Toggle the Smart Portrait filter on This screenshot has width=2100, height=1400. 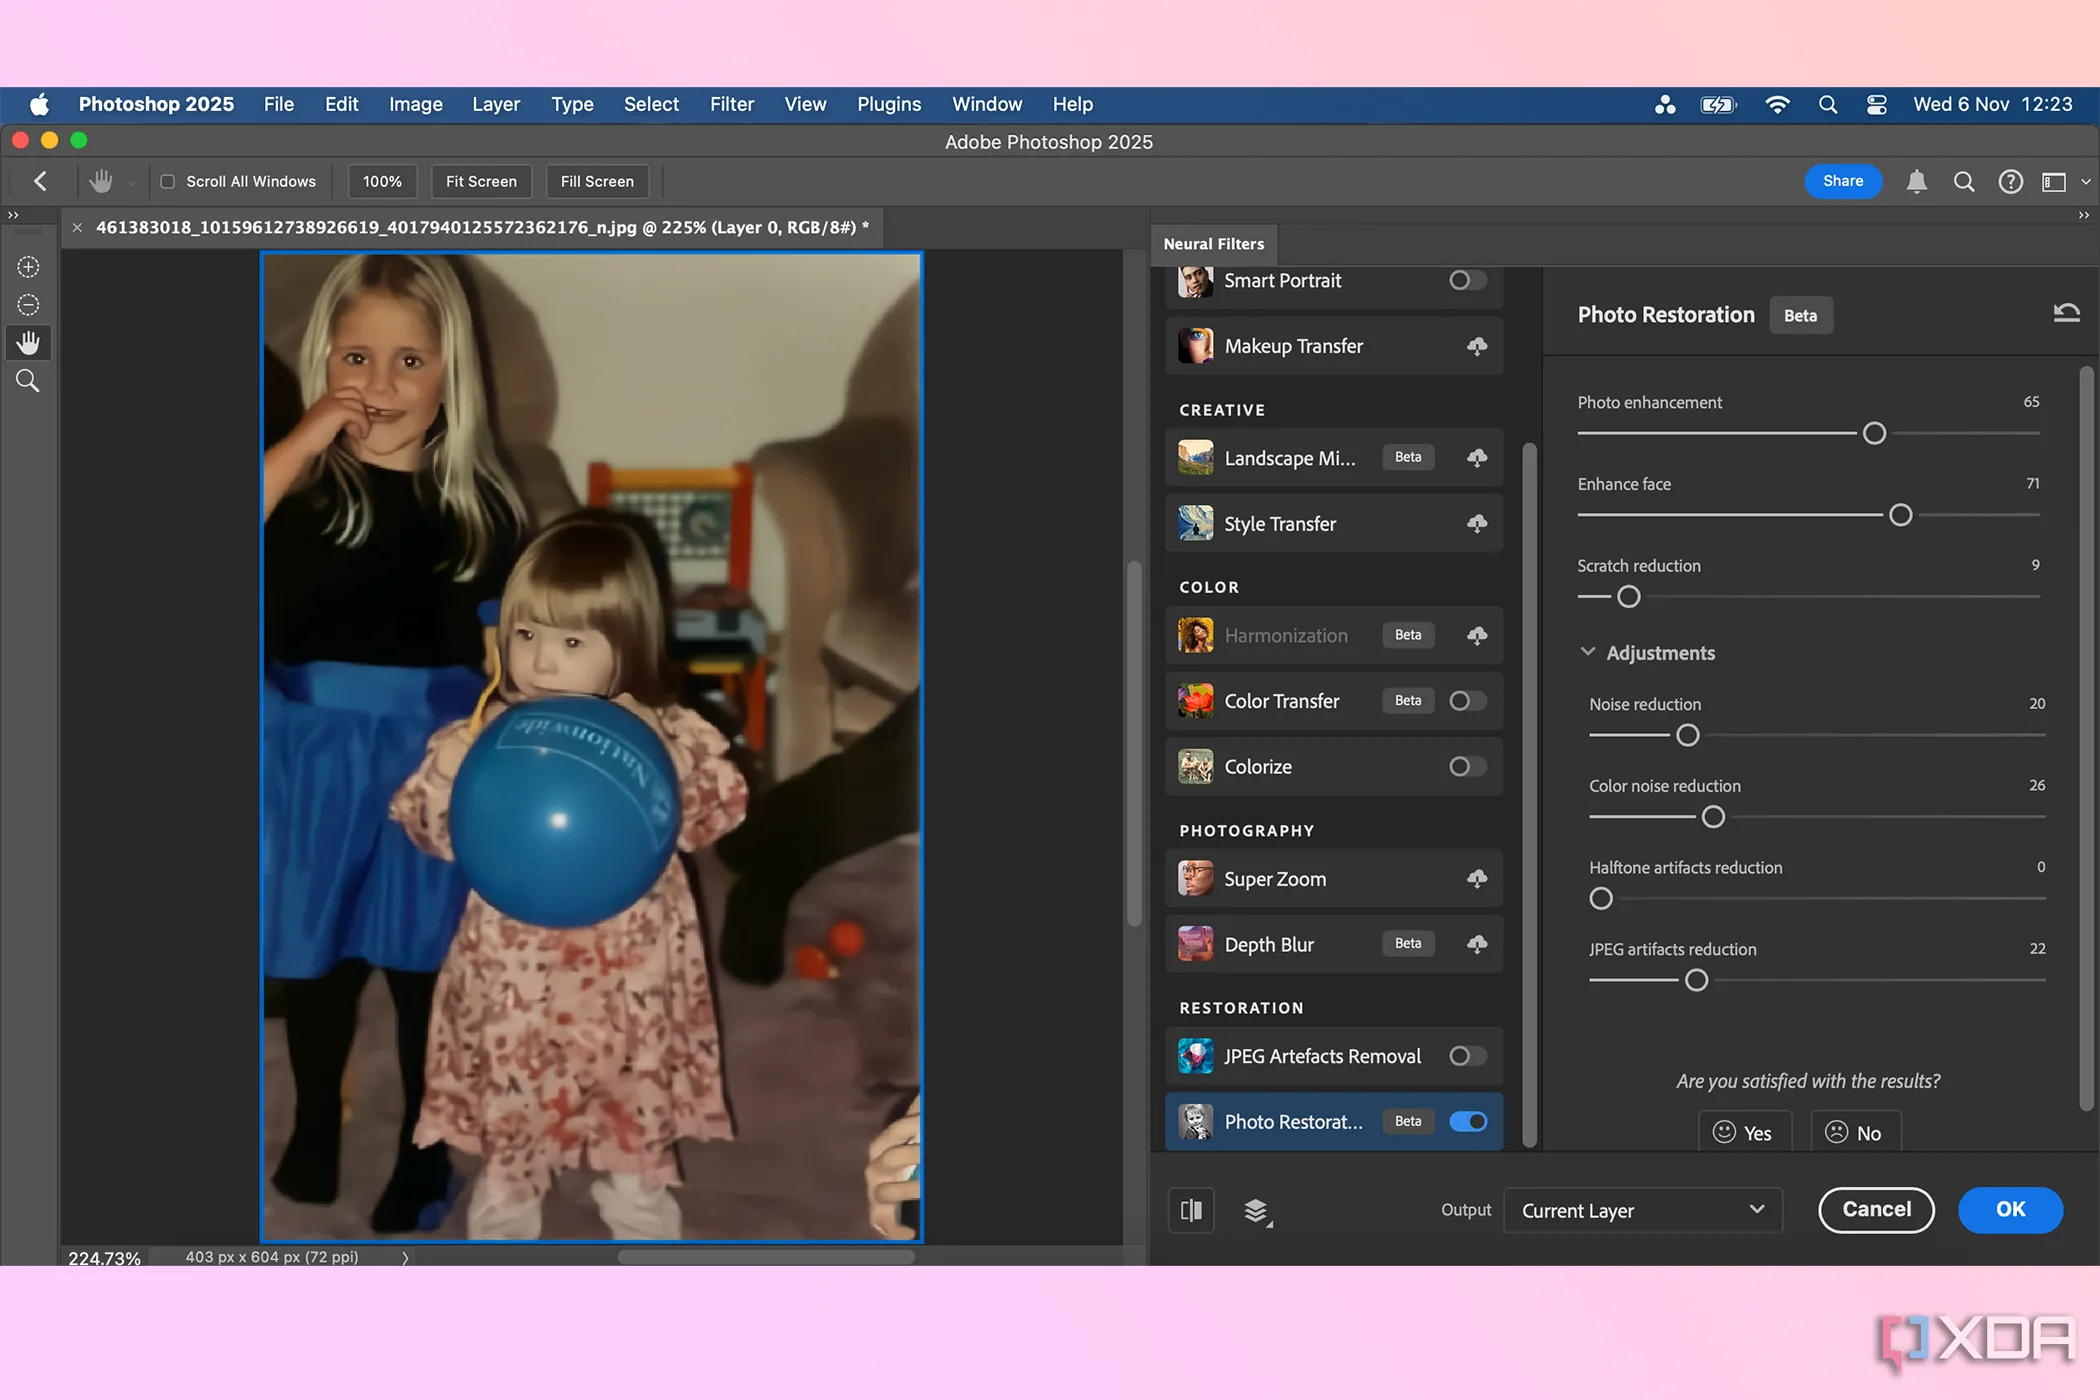click(x=1467, y=280)
